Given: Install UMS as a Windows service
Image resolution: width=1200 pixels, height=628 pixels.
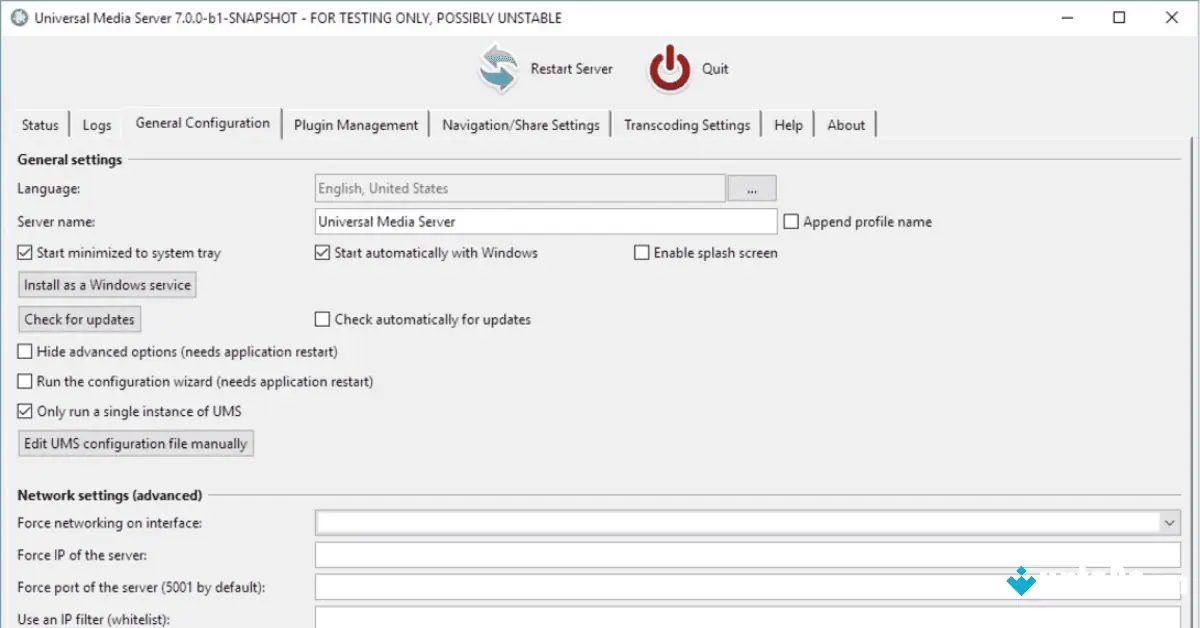Looking at the screenshot, I should [x=106, y=284].
